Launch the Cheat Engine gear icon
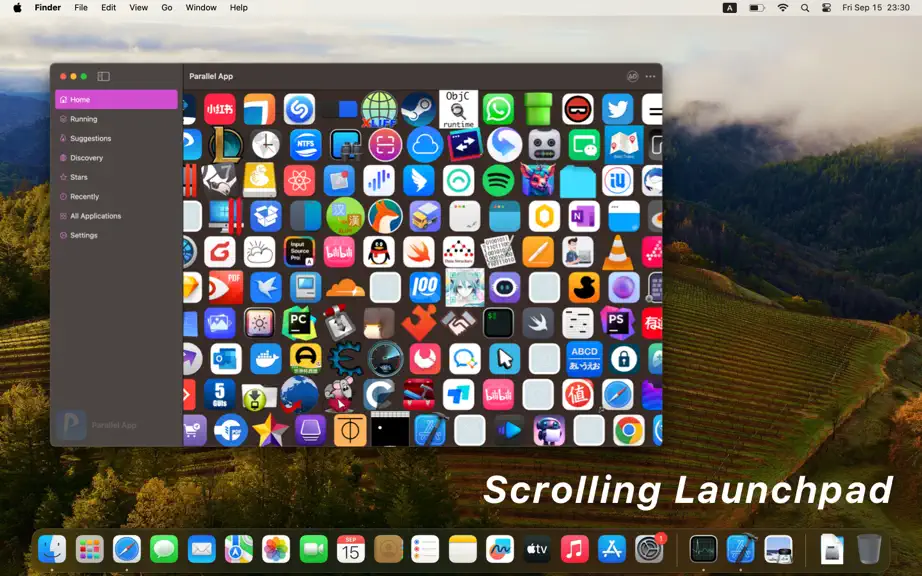The width and height of the screenshot is (922, 576). click(345, 359)
